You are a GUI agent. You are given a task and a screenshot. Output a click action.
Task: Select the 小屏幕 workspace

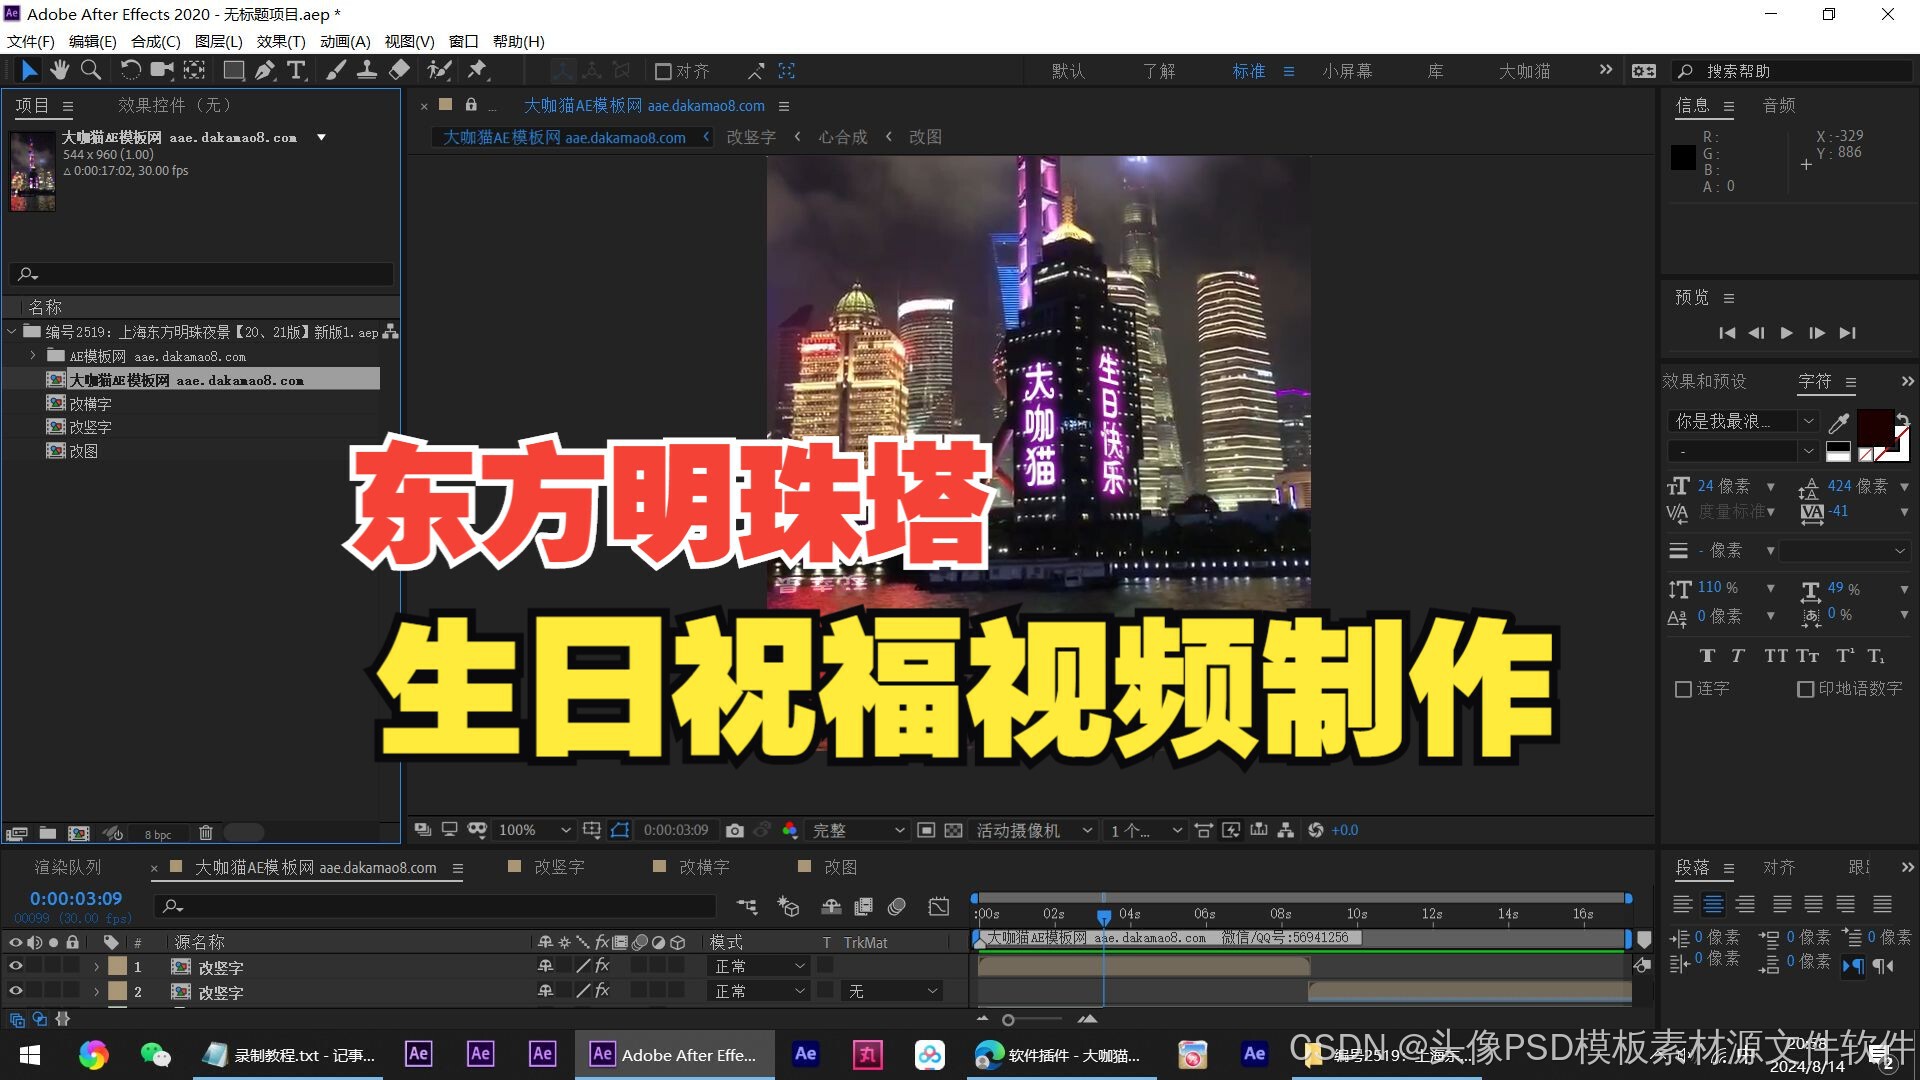point(1346,71)
